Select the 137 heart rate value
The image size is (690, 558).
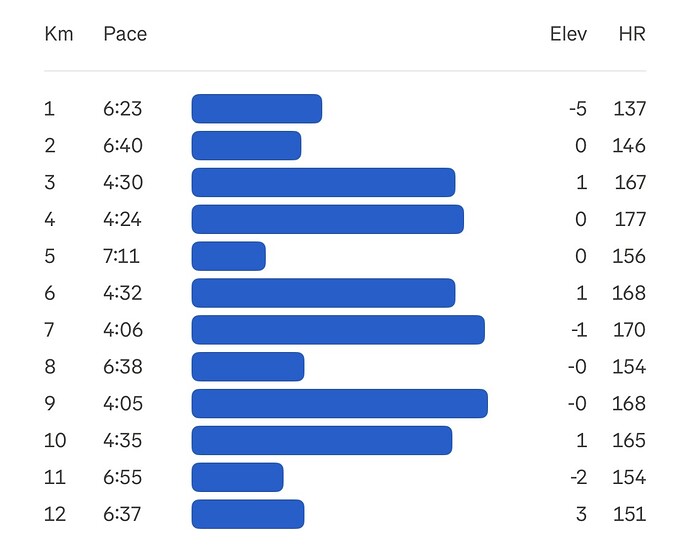tap(629, 109)
